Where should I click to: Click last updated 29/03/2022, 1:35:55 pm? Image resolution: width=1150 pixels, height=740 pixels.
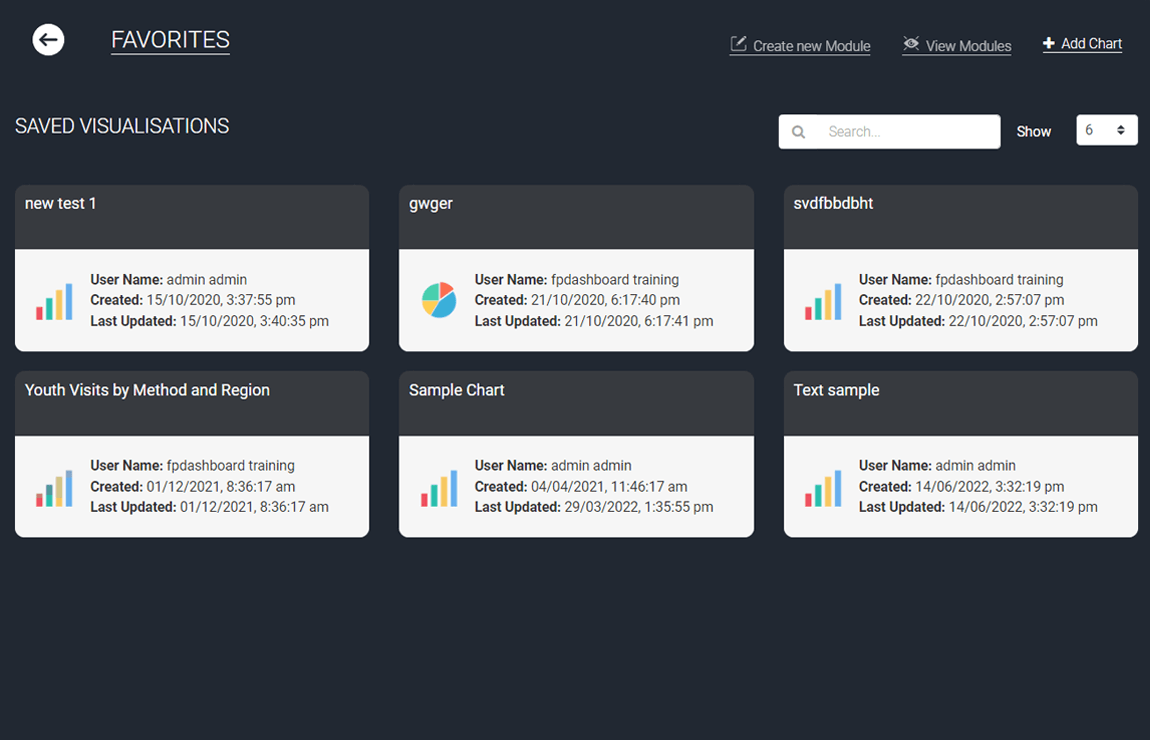pyautogui.click(x=639, y=507)
